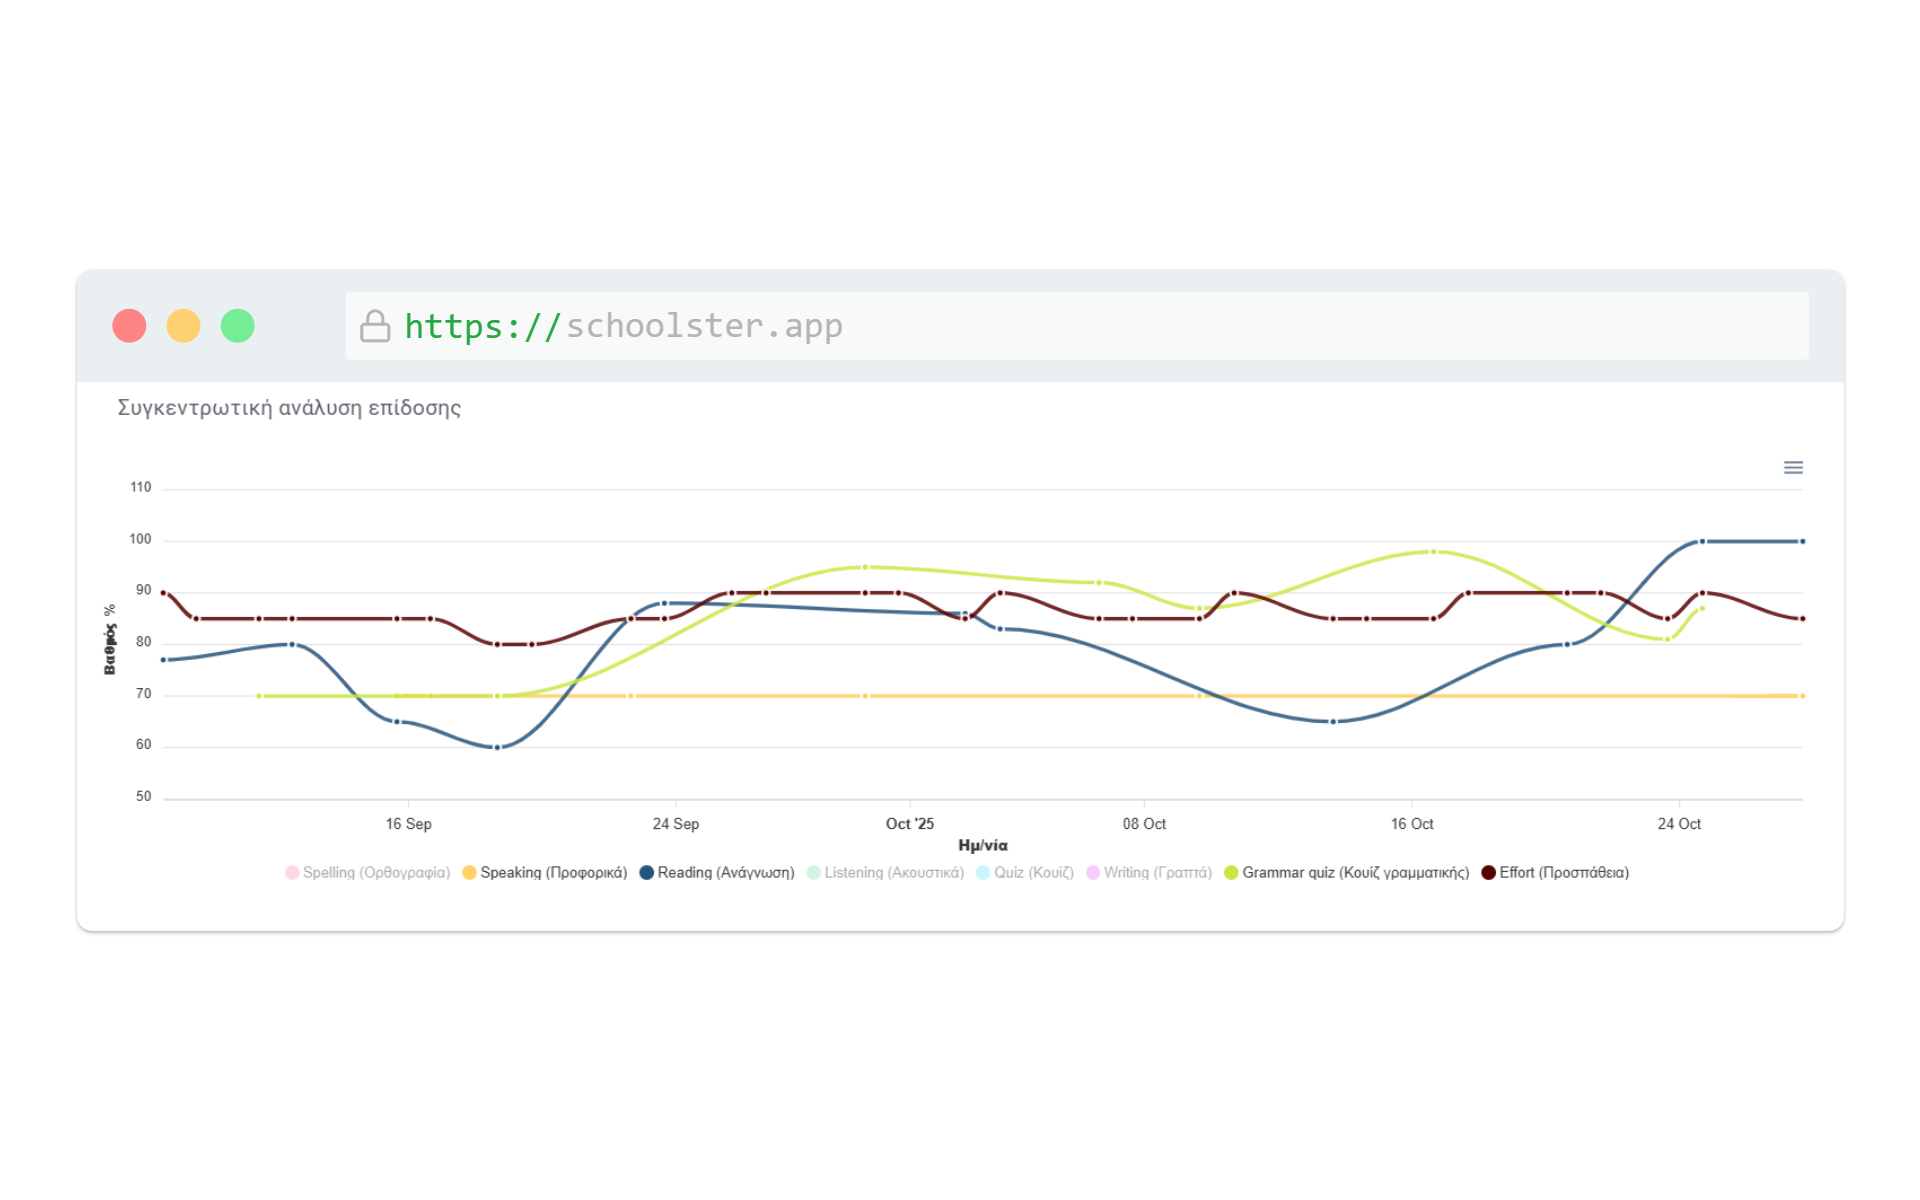The width and height of the screenshot is (1920, 1200).
Task: Toggle the Effort (Προσπάθεια) series
Action: click(x=1555, y=873)
